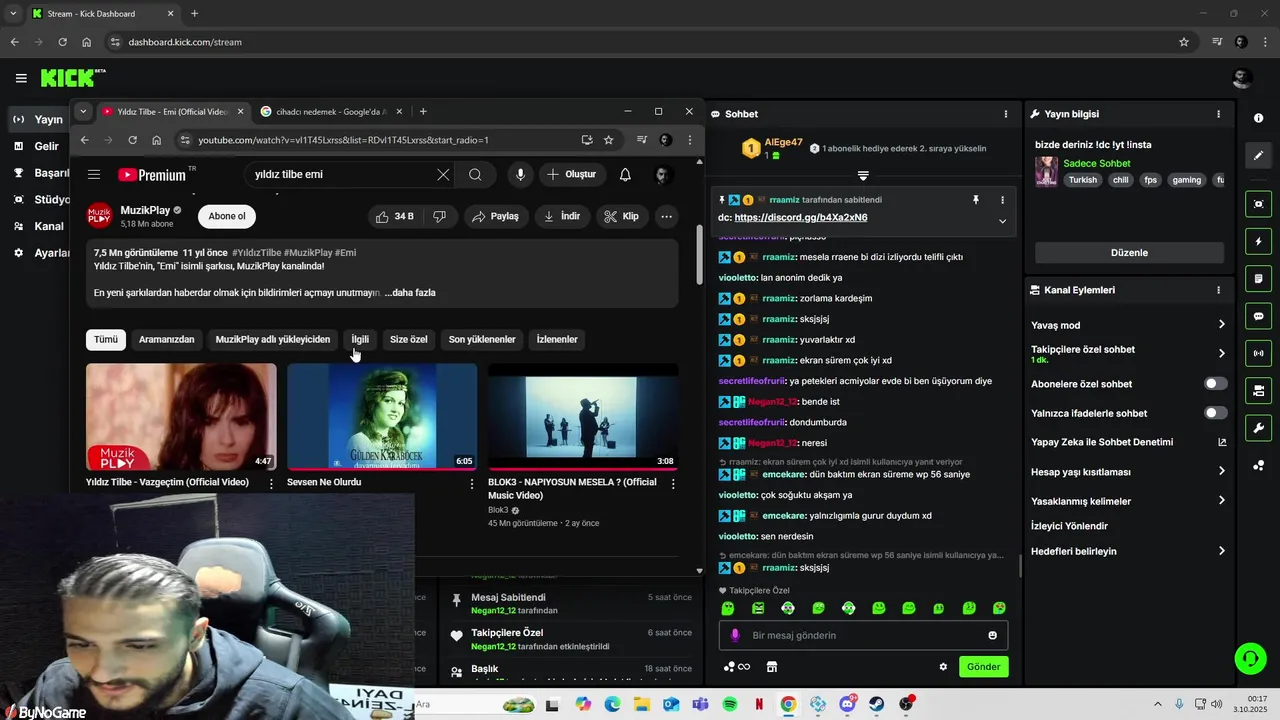Expand Hesap yaşı kısıtlaması
This screenshot has width=1280, height=720.
(1221, 471)
